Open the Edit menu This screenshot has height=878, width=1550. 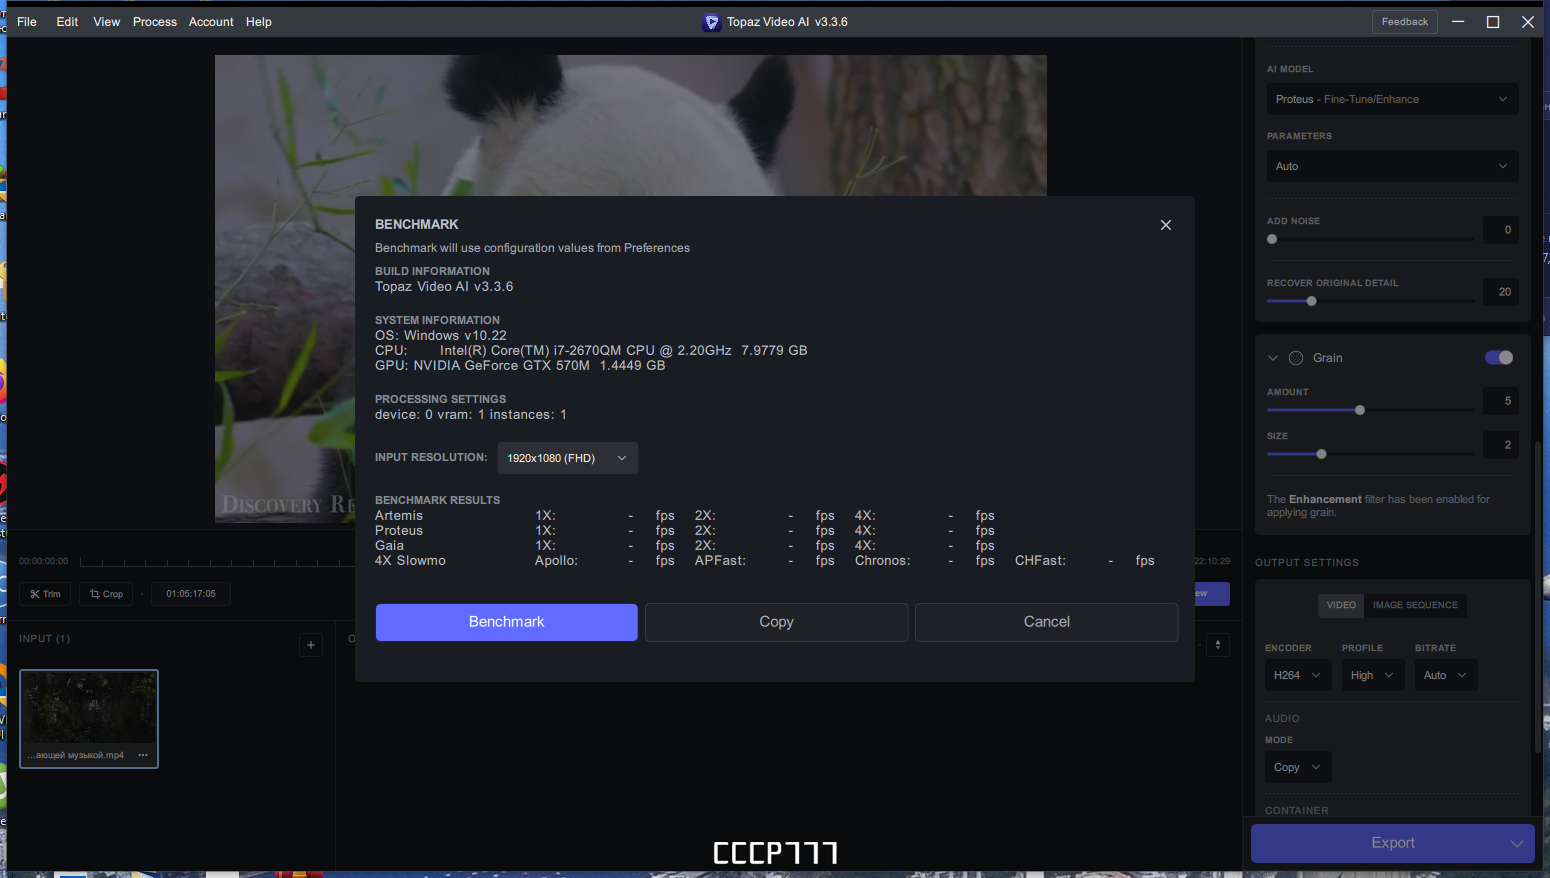pos(67,22)
